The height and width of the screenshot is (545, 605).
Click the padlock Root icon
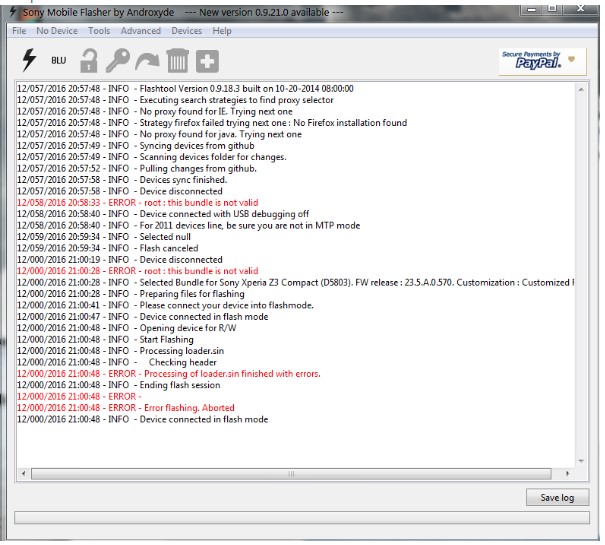[89, 61]
